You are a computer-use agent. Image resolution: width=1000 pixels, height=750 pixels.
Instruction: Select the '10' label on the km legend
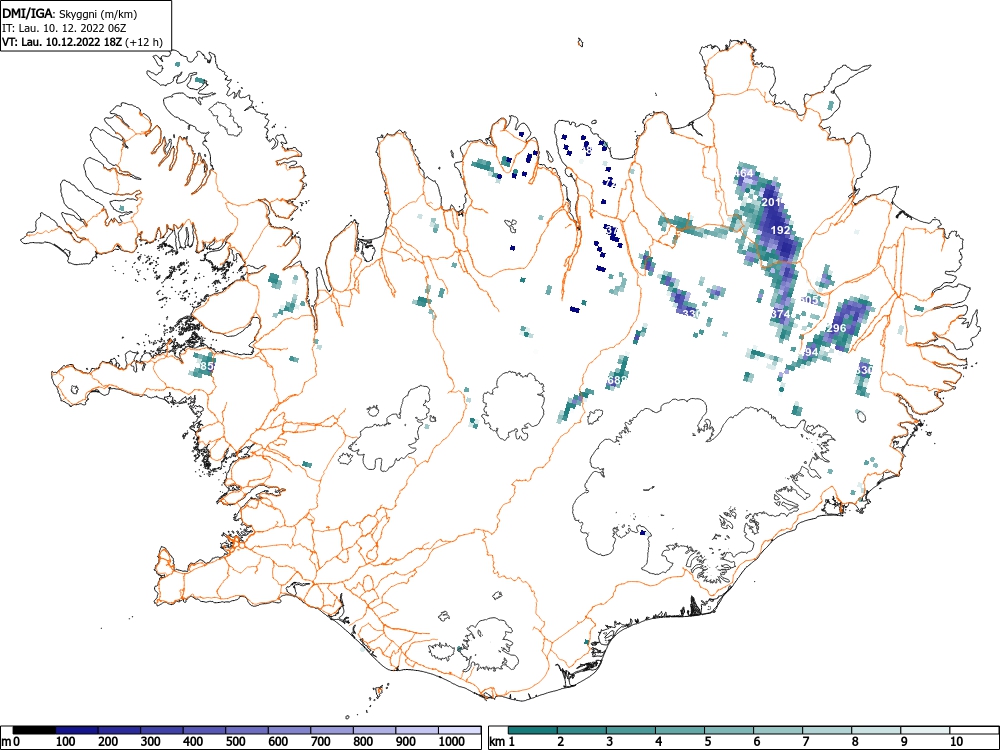tap(956, 742)
